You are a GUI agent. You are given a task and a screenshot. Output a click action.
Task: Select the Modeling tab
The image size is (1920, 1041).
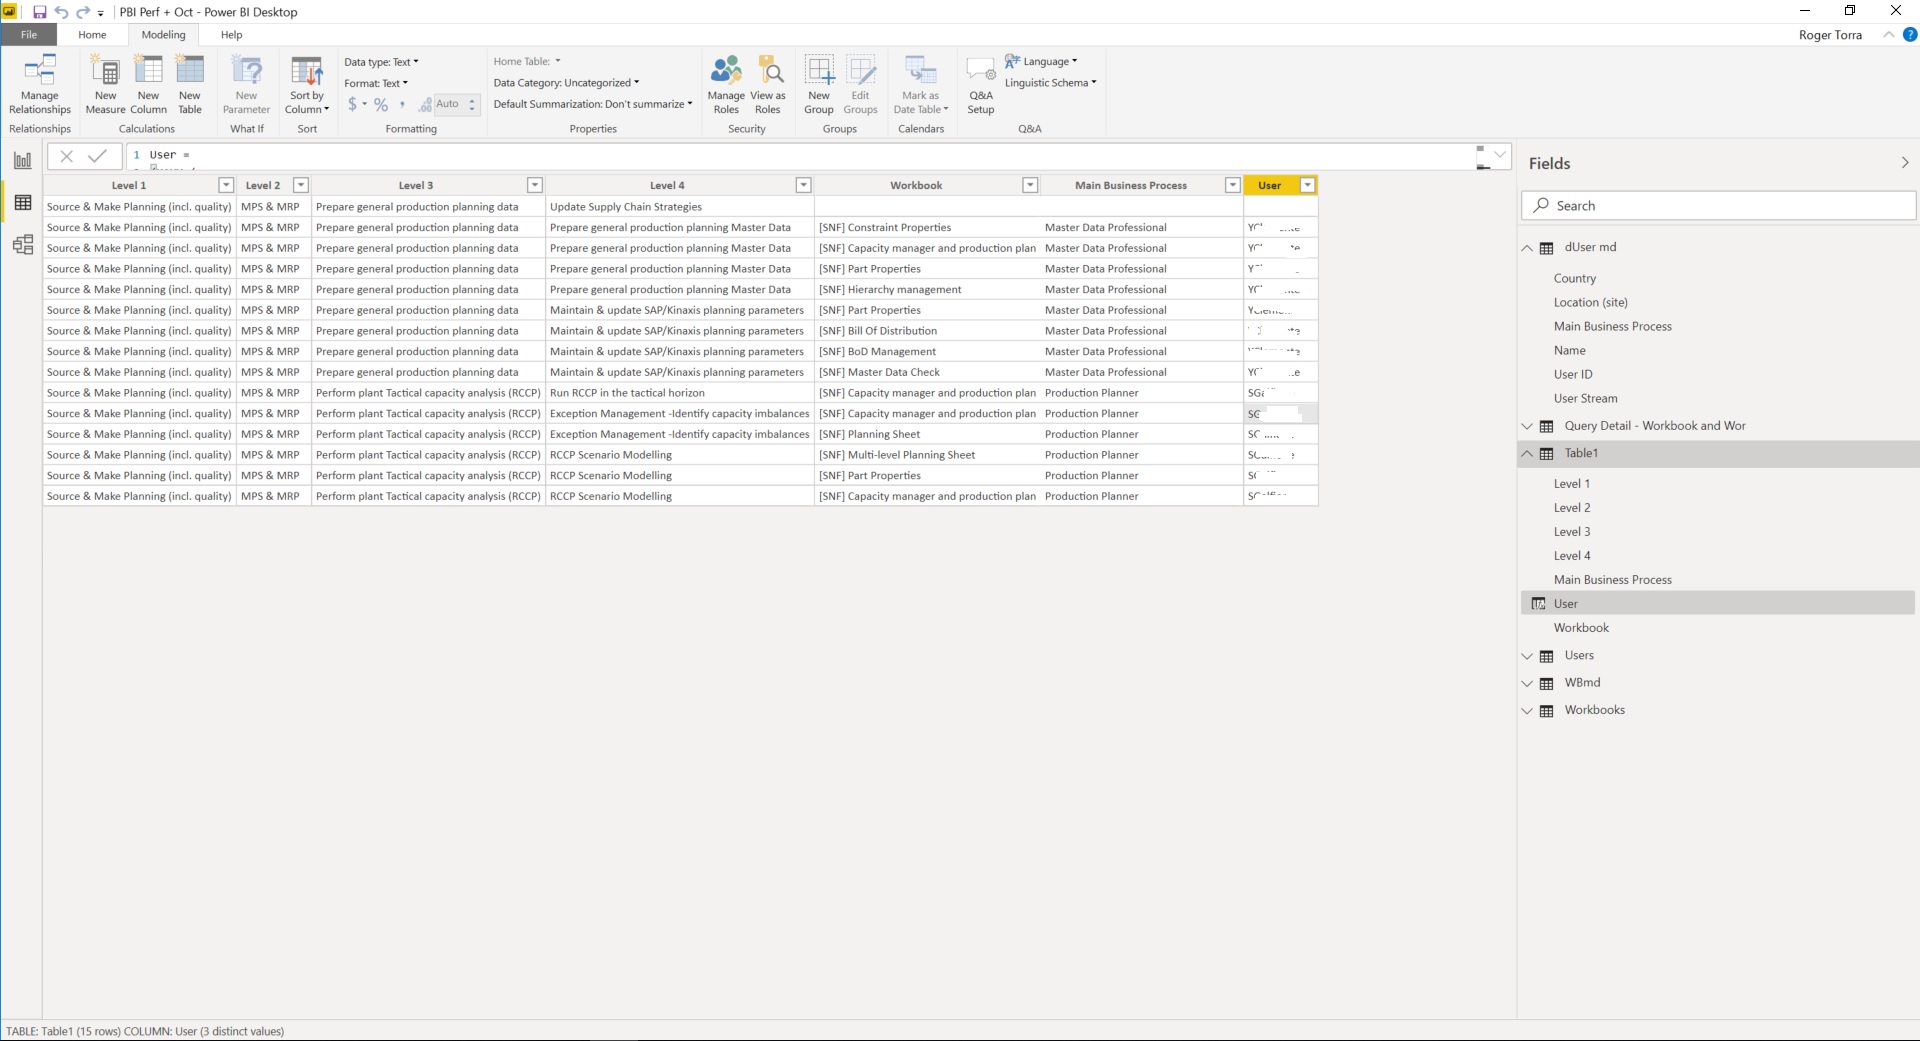click(163, 35)
